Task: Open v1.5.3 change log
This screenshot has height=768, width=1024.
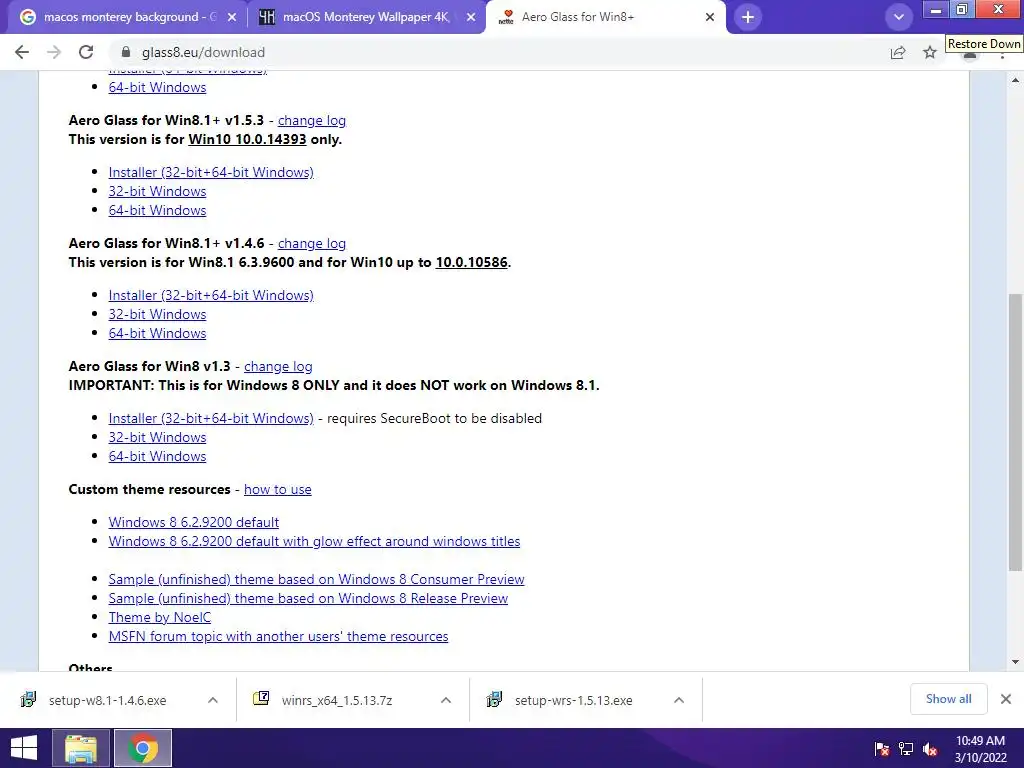Action: [312, 120]
